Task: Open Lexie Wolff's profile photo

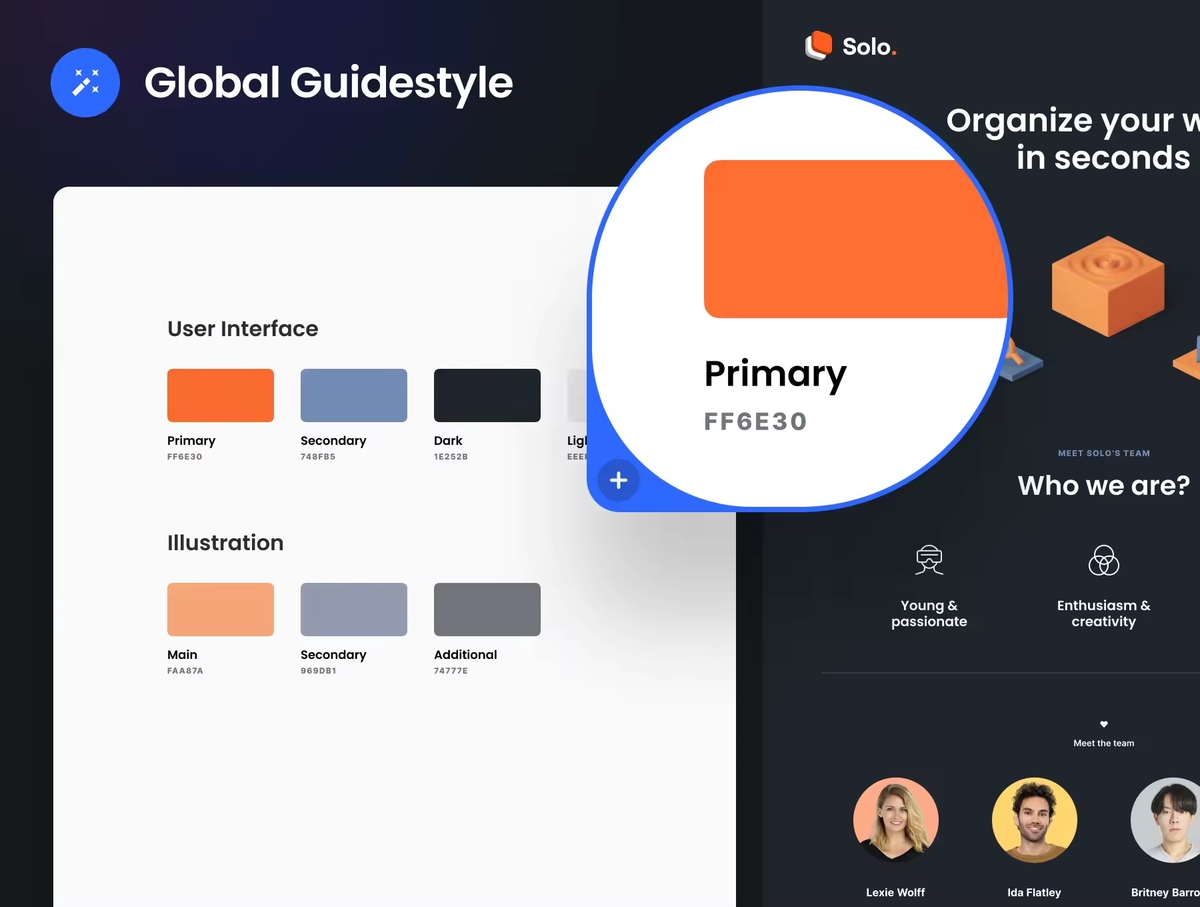Action: click(x=895, y=820)
